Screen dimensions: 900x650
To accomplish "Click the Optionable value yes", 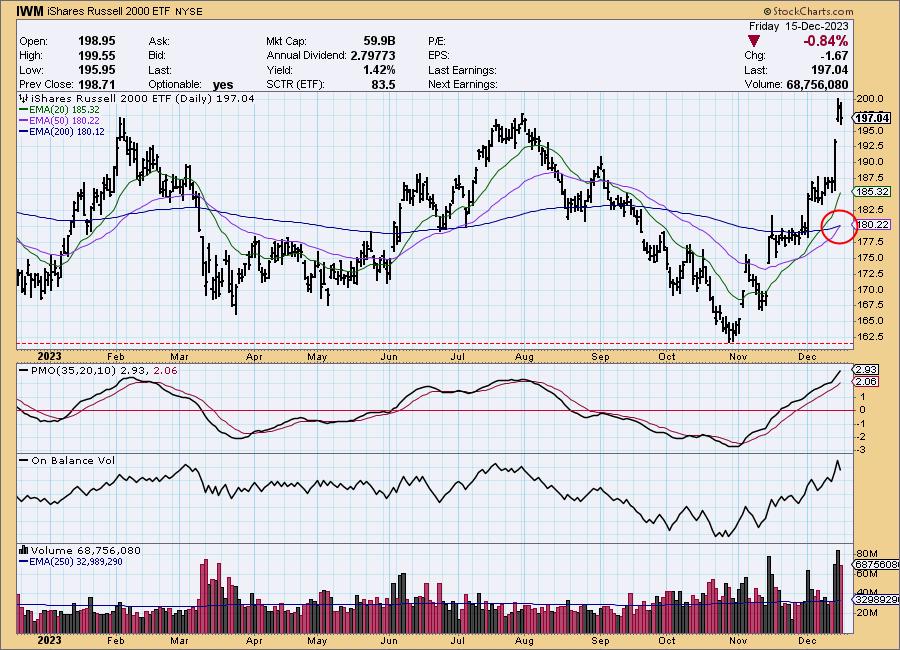I will click(223, 85).
